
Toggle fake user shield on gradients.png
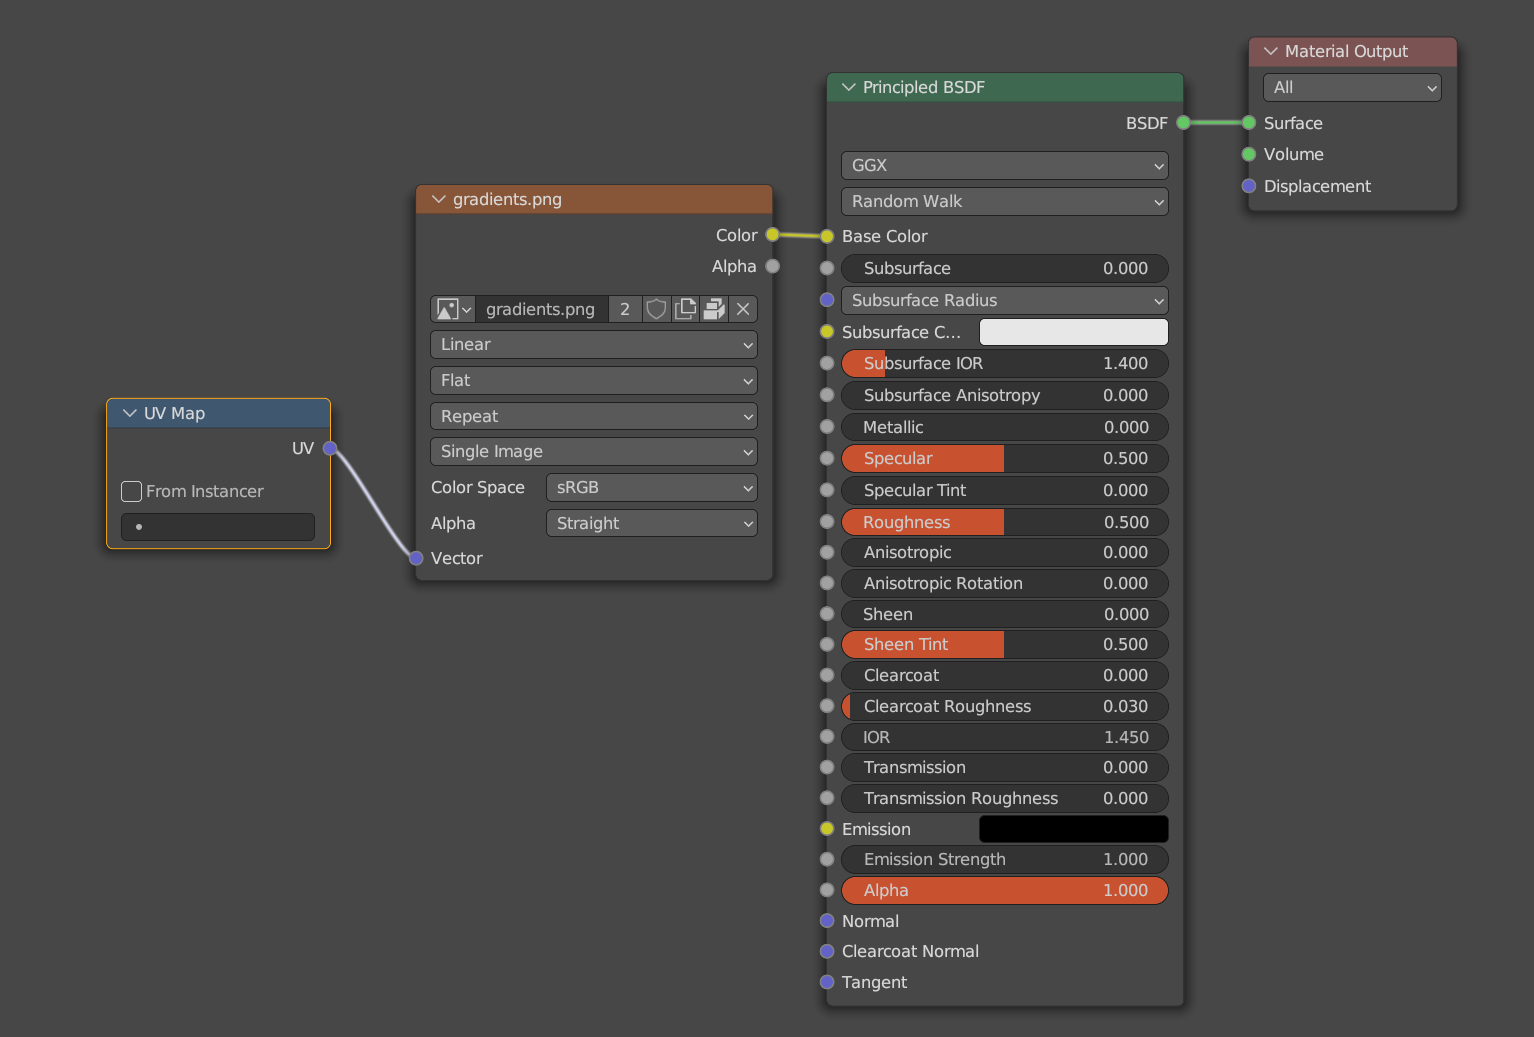(x=656, y=309)
